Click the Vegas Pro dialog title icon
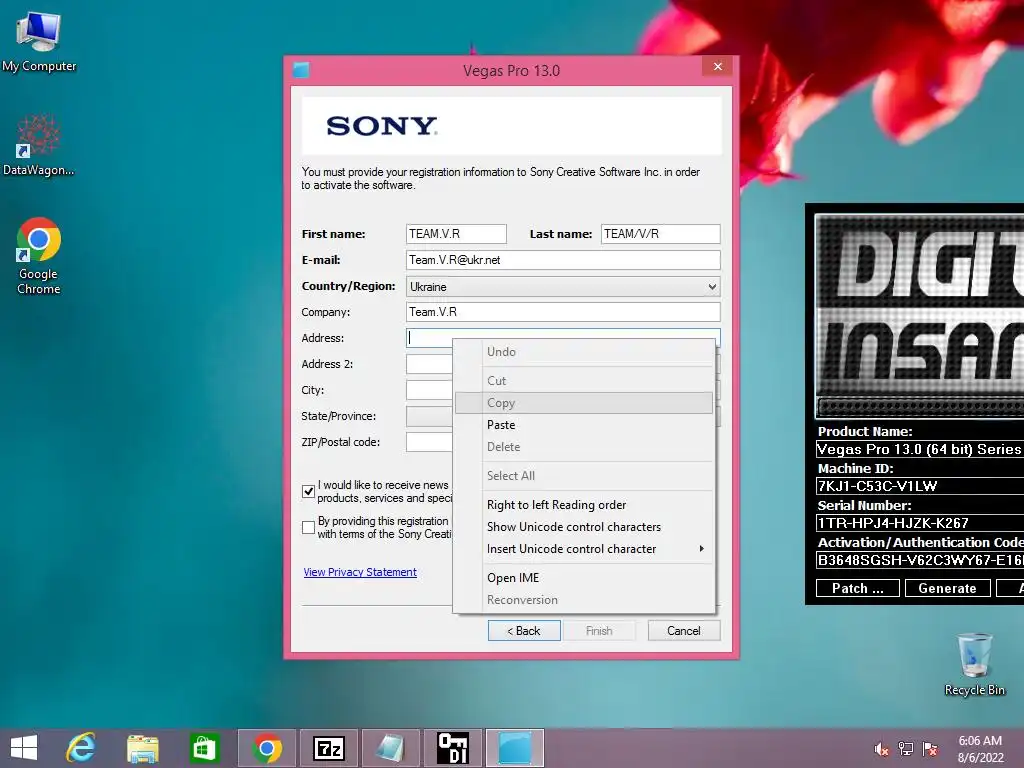The width and height of the screenshot is (1024, 768). 301,70
